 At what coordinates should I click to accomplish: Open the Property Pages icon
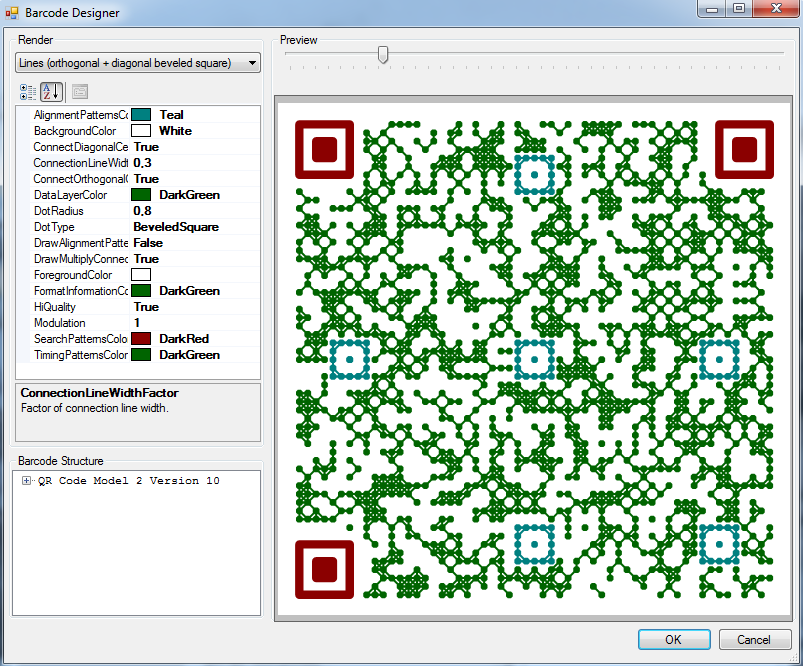pos(79,92)
